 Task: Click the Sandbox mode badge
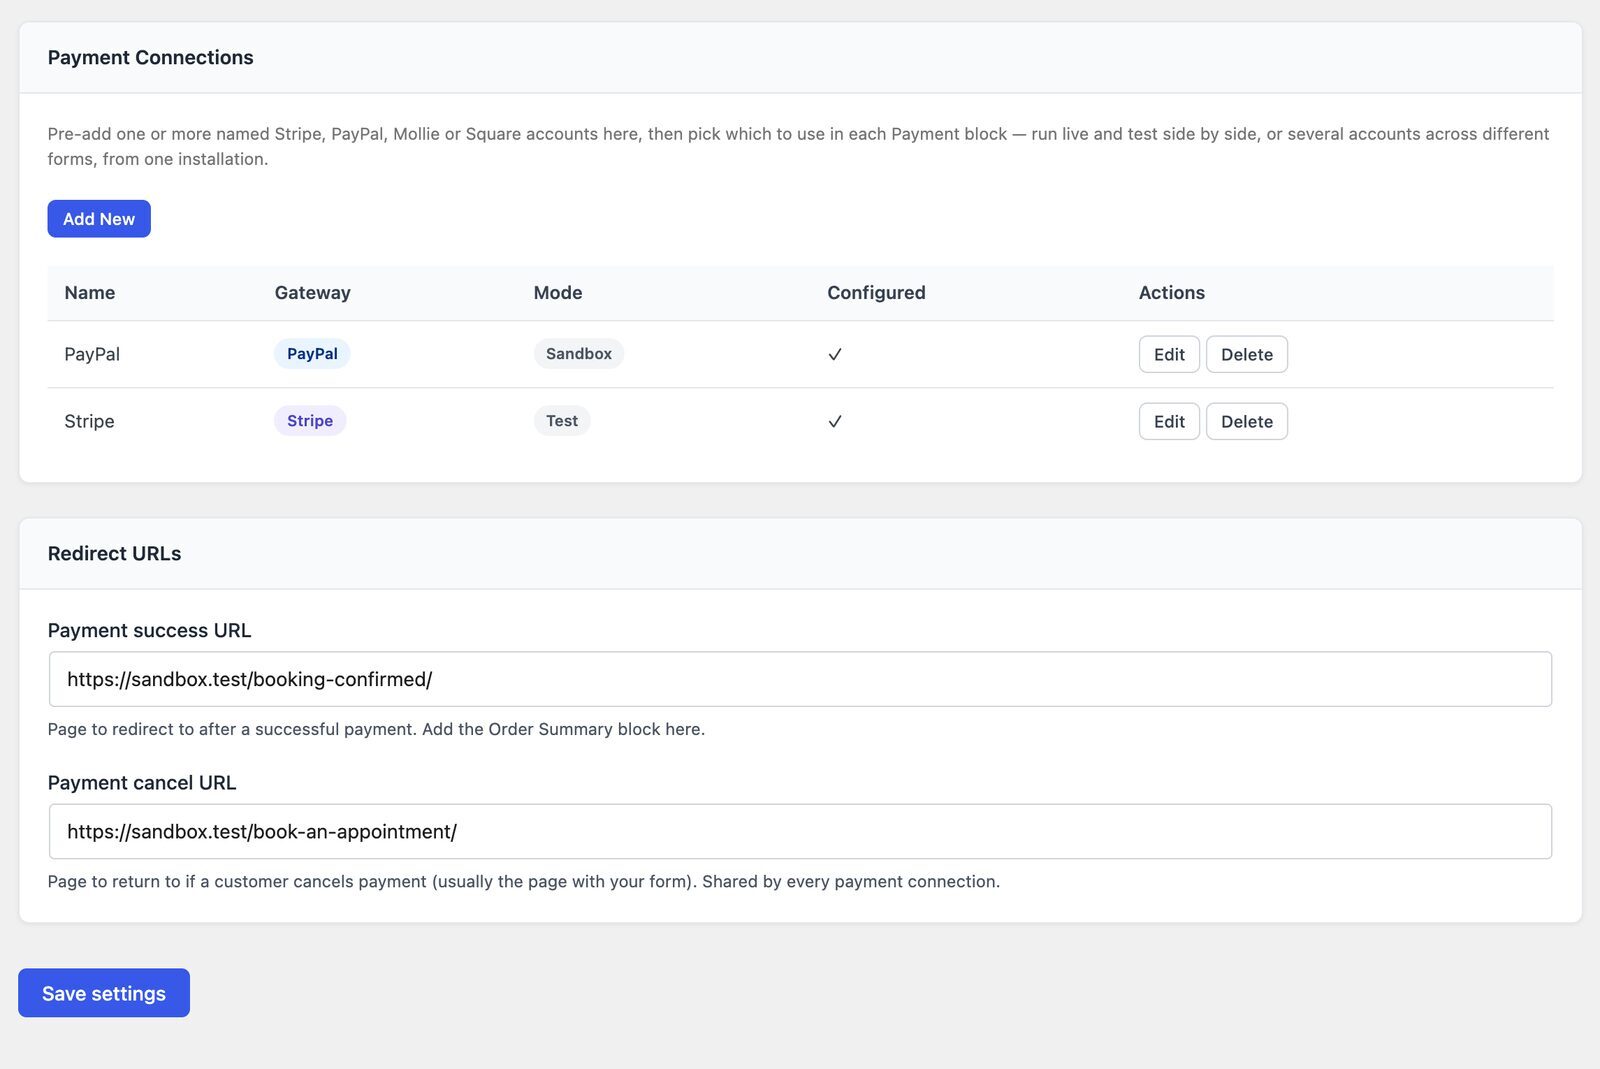[579, 354]
